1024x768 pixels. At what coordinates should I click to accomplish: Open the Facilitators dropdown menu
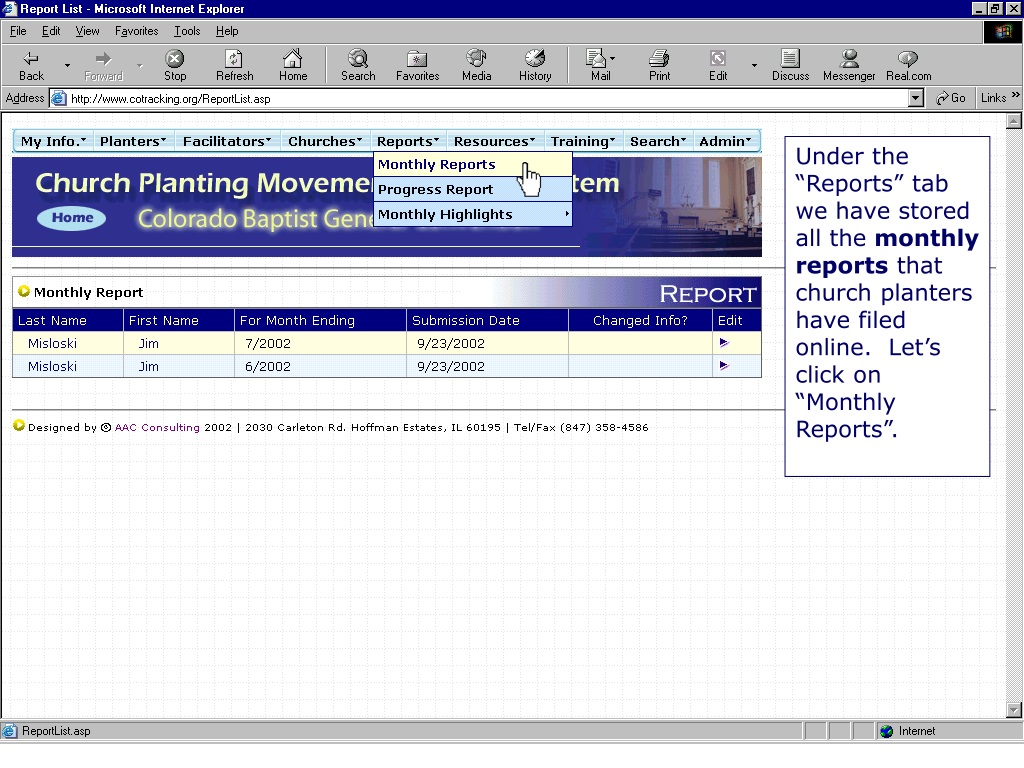[x=227, y=141]
